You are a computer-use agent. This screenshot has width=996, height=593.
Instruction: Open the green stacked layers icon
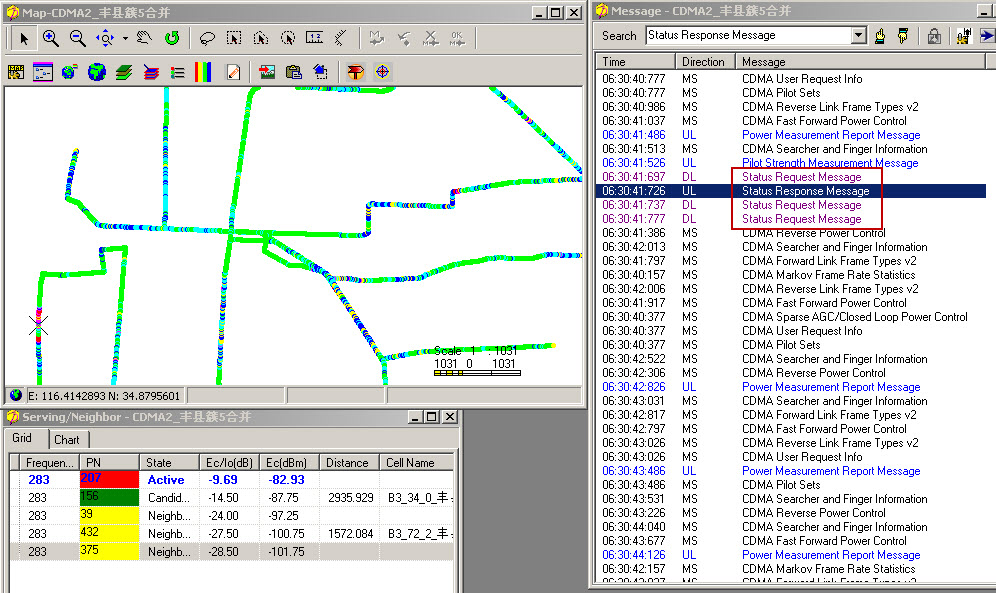pos(124,72)
